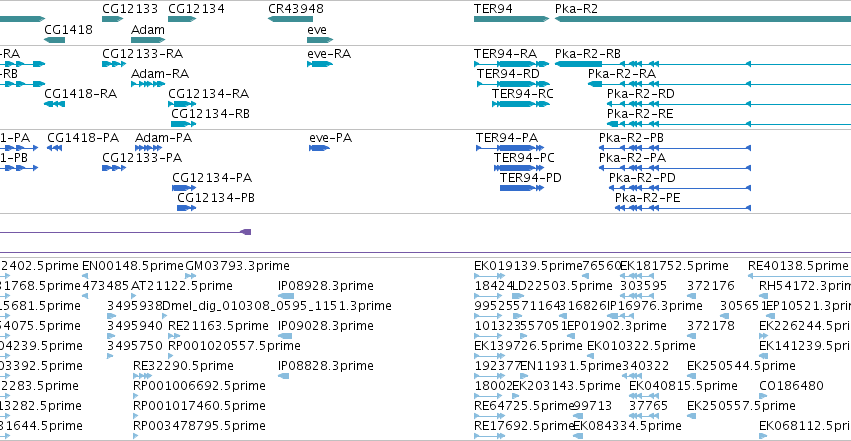
Task: Click the Pka-R2 gene label
Action: (576, 9)
